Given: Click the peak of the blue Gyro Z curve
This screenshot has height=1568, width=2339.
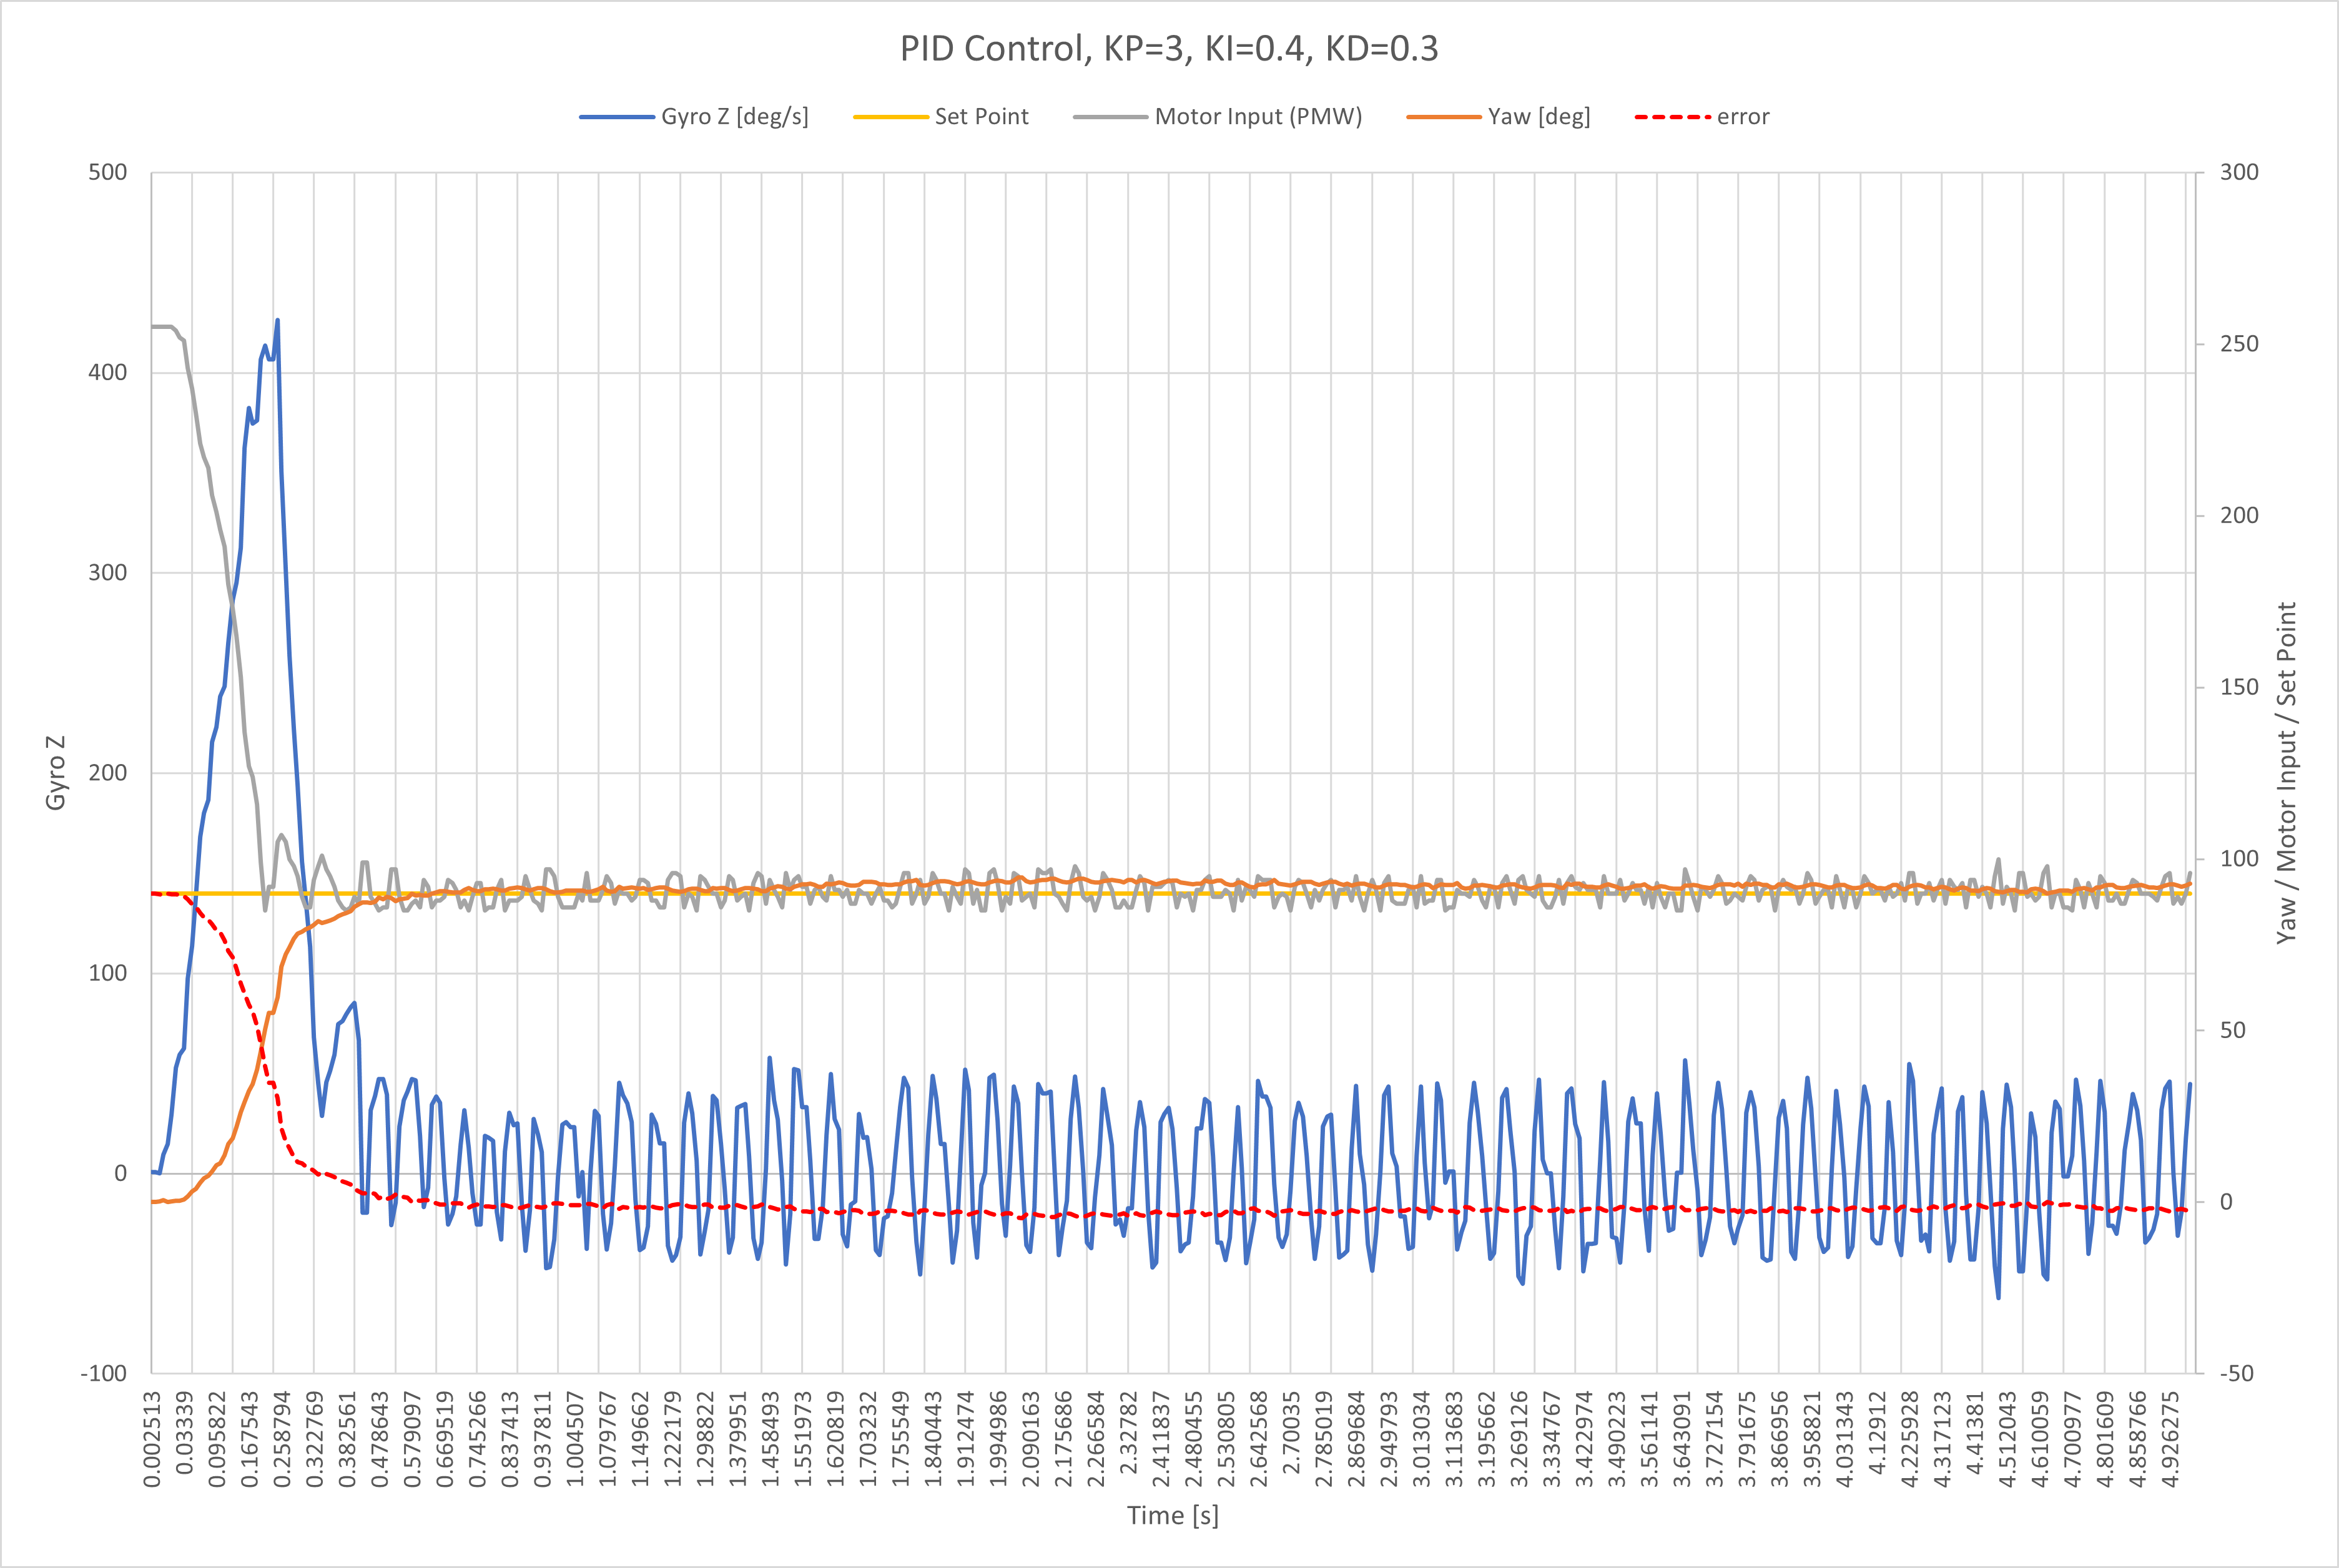Looking at the screenshot, I should 277,321.
